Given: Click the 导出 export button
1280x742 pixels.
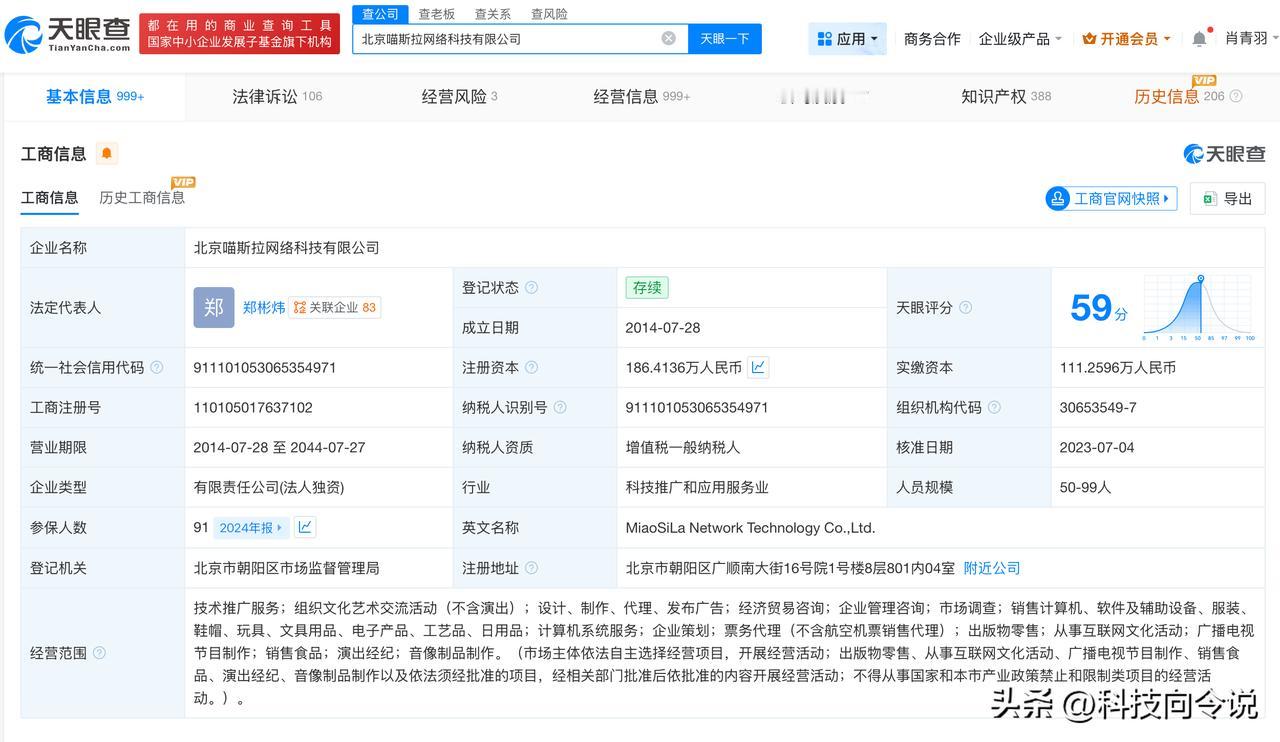Looking at the screenshot, I should click(1227, 198).
